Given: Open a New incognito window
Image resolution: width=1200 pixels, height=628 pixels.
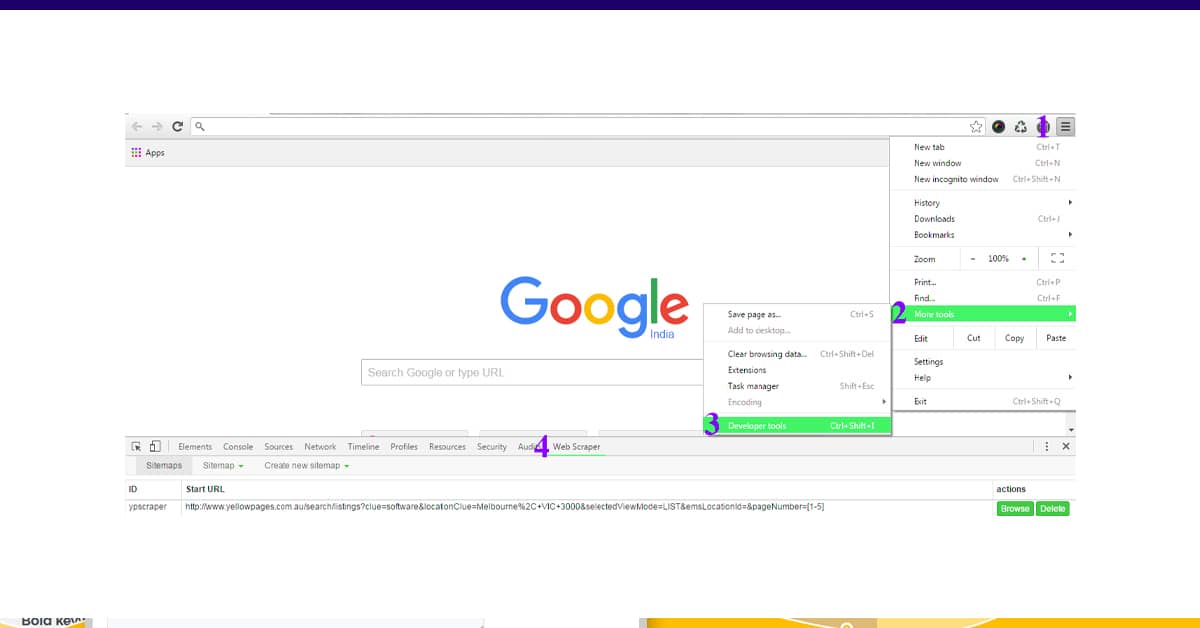Looking at the screenshot, I should 983,179.
